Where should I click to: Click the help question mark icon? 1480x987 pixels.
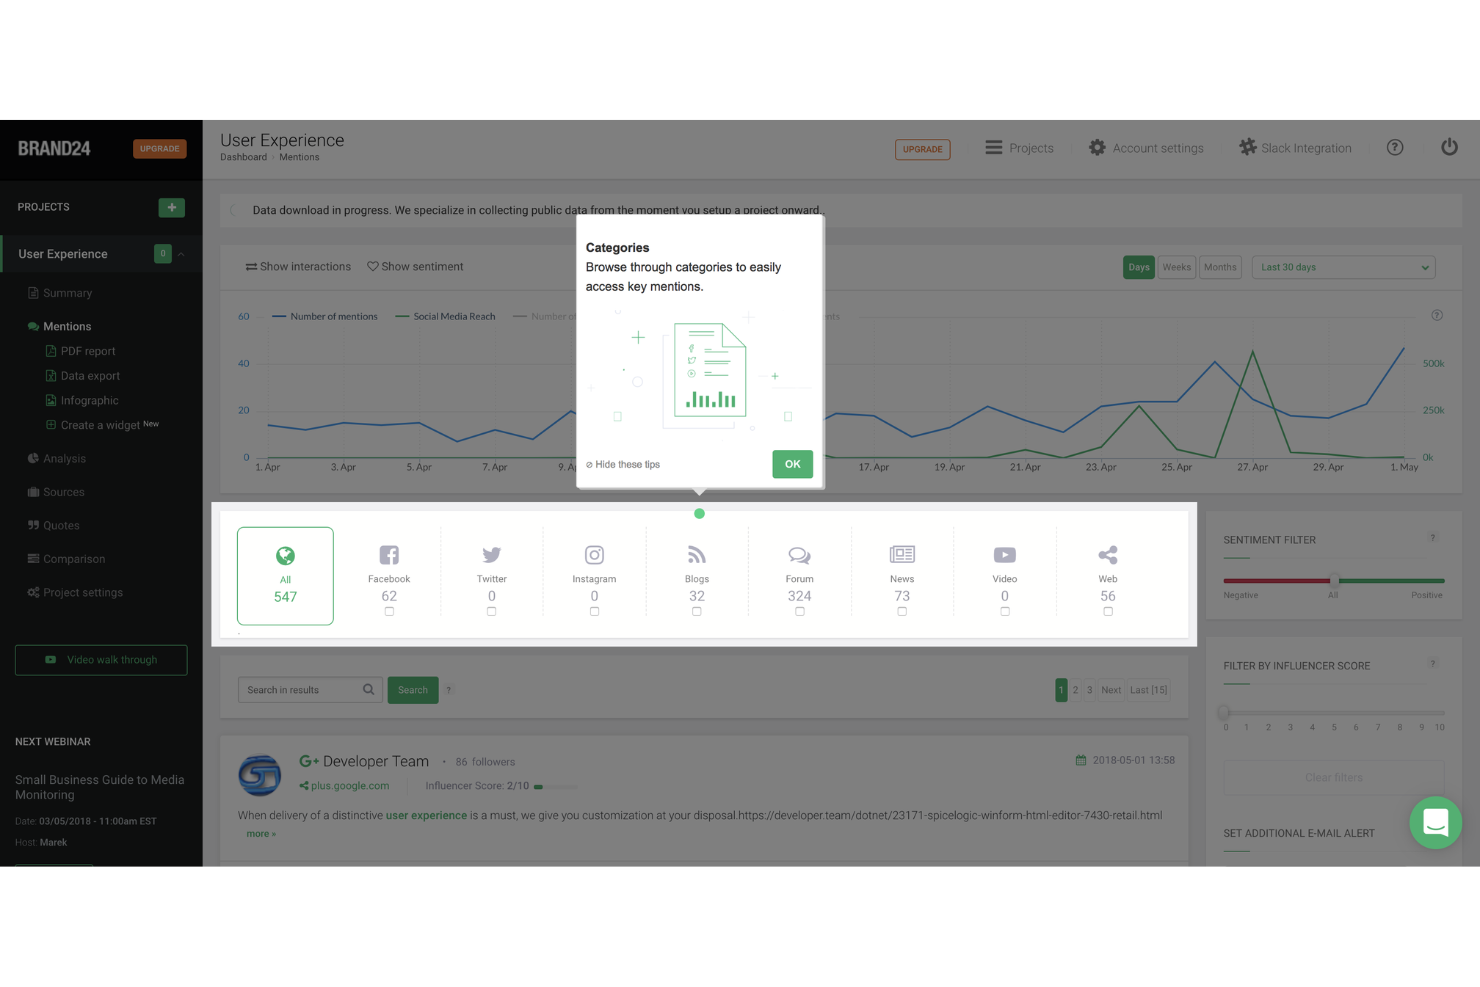coord(1395,147)
